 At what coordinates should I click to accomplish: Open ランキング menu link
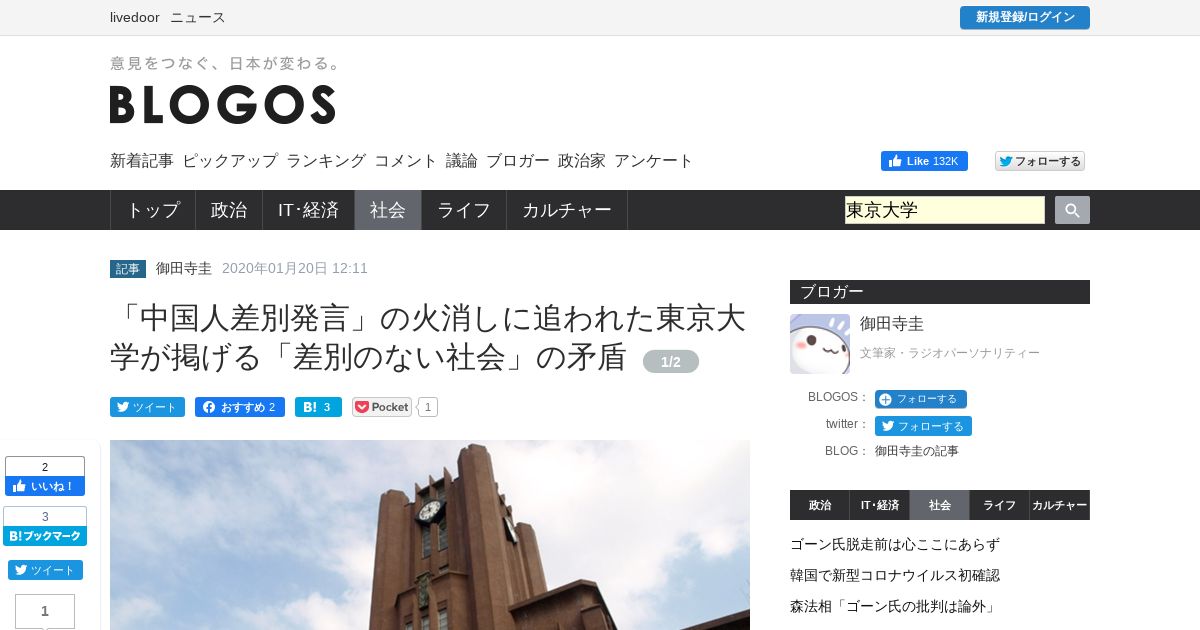click(x=326, y=160)
